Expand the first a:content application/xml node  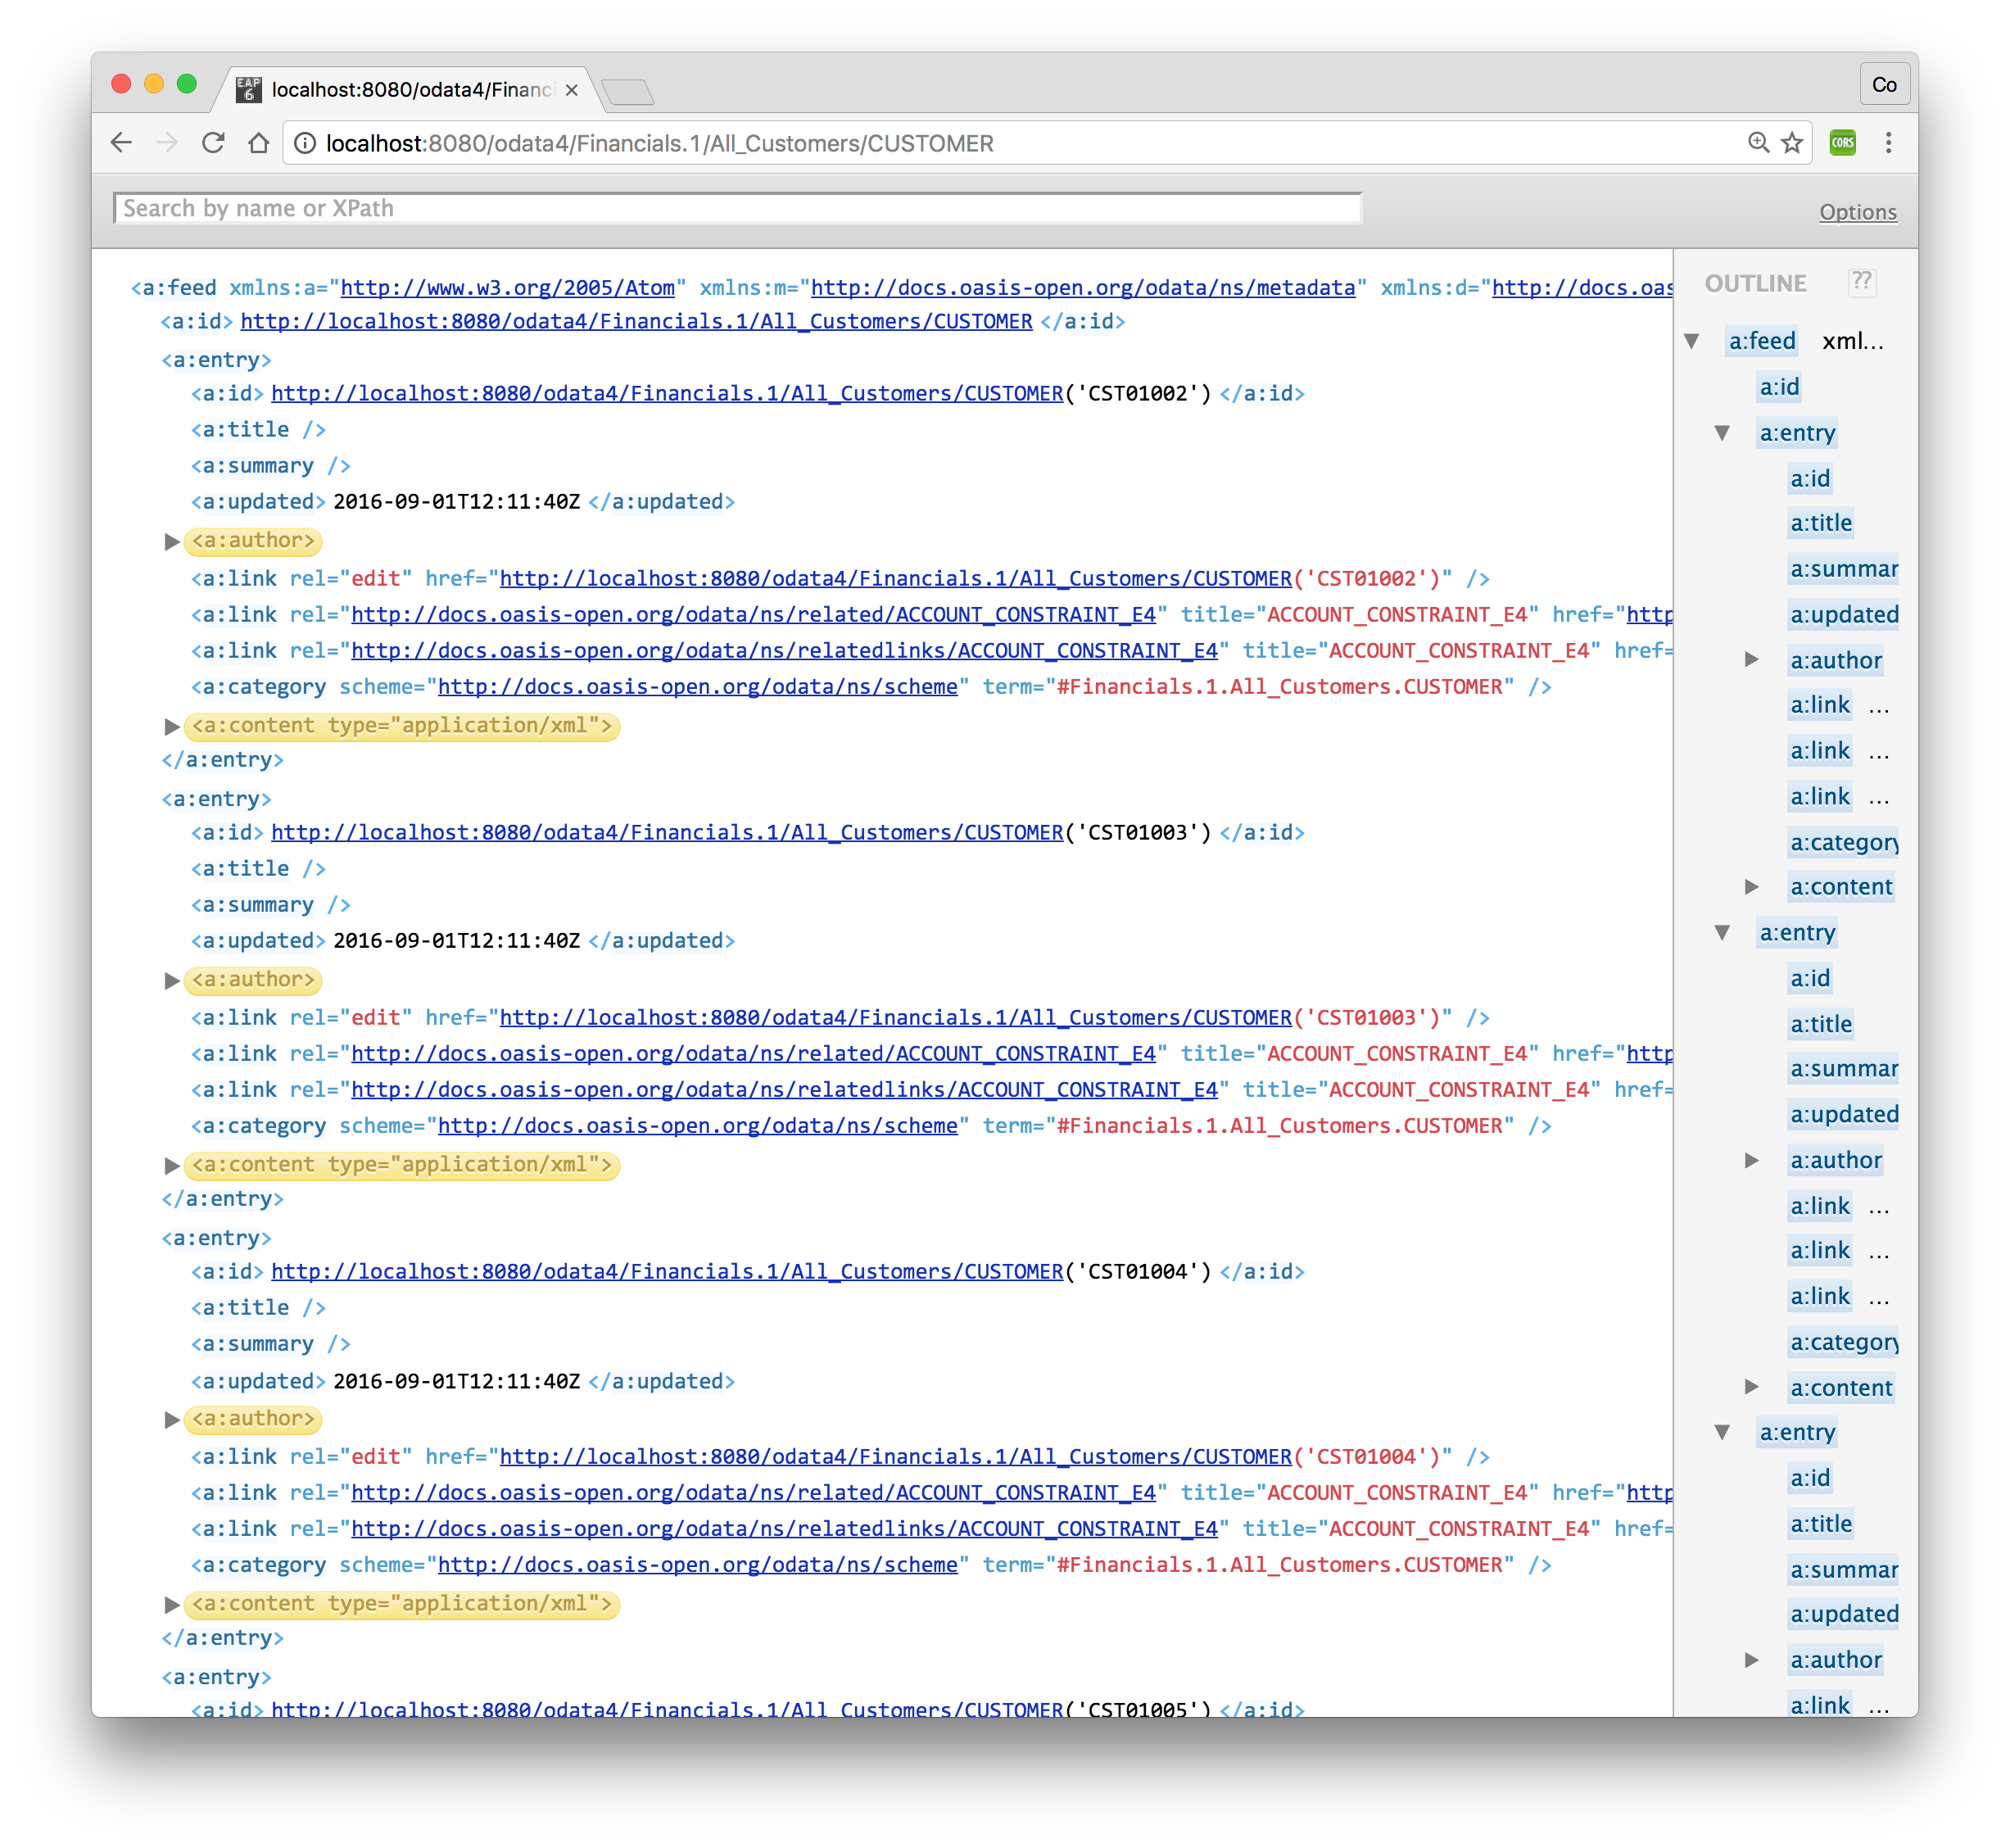tap(172, 726)
